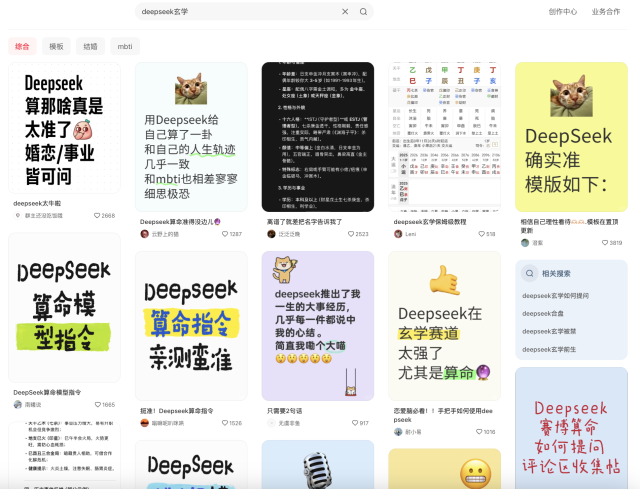640x489 pixels.
Task: Open blue thumbnail 'Deepseek赛博算命如何提问'
Action: 571,428
